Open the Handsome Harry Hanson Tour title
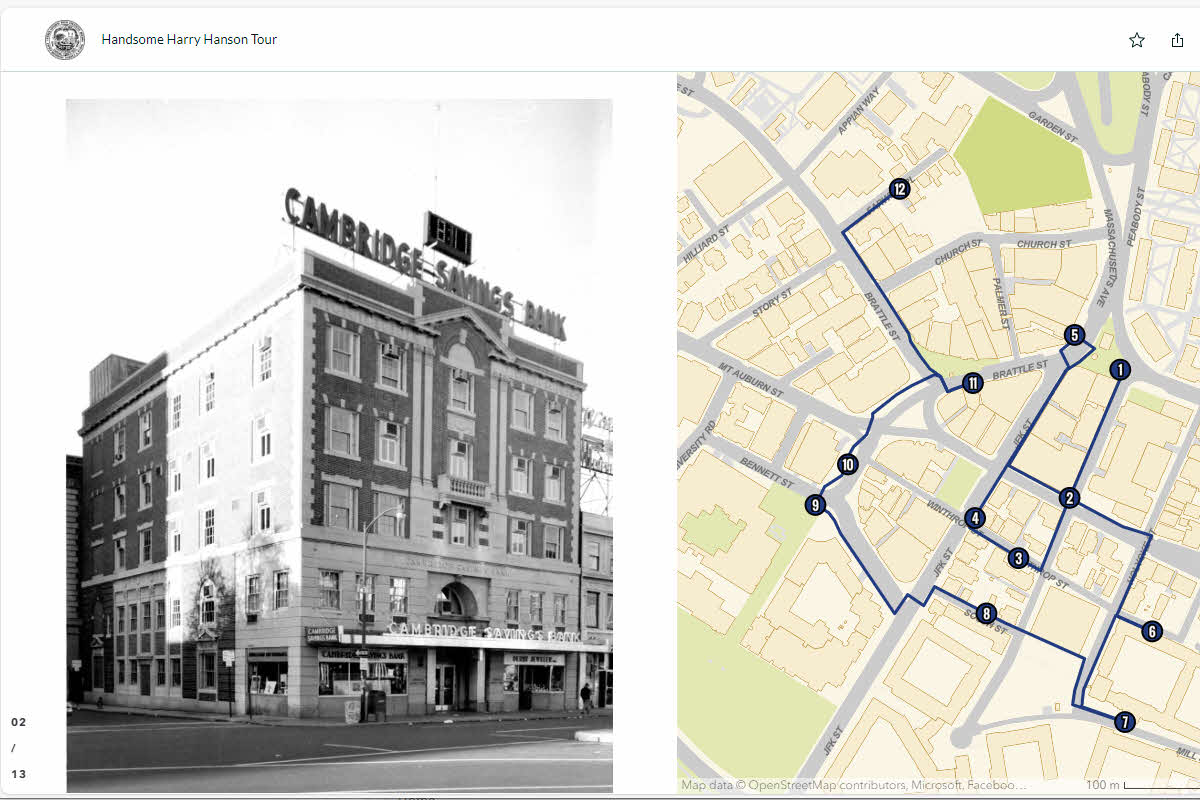The image size is (1200, 800). tap(189, 40)
